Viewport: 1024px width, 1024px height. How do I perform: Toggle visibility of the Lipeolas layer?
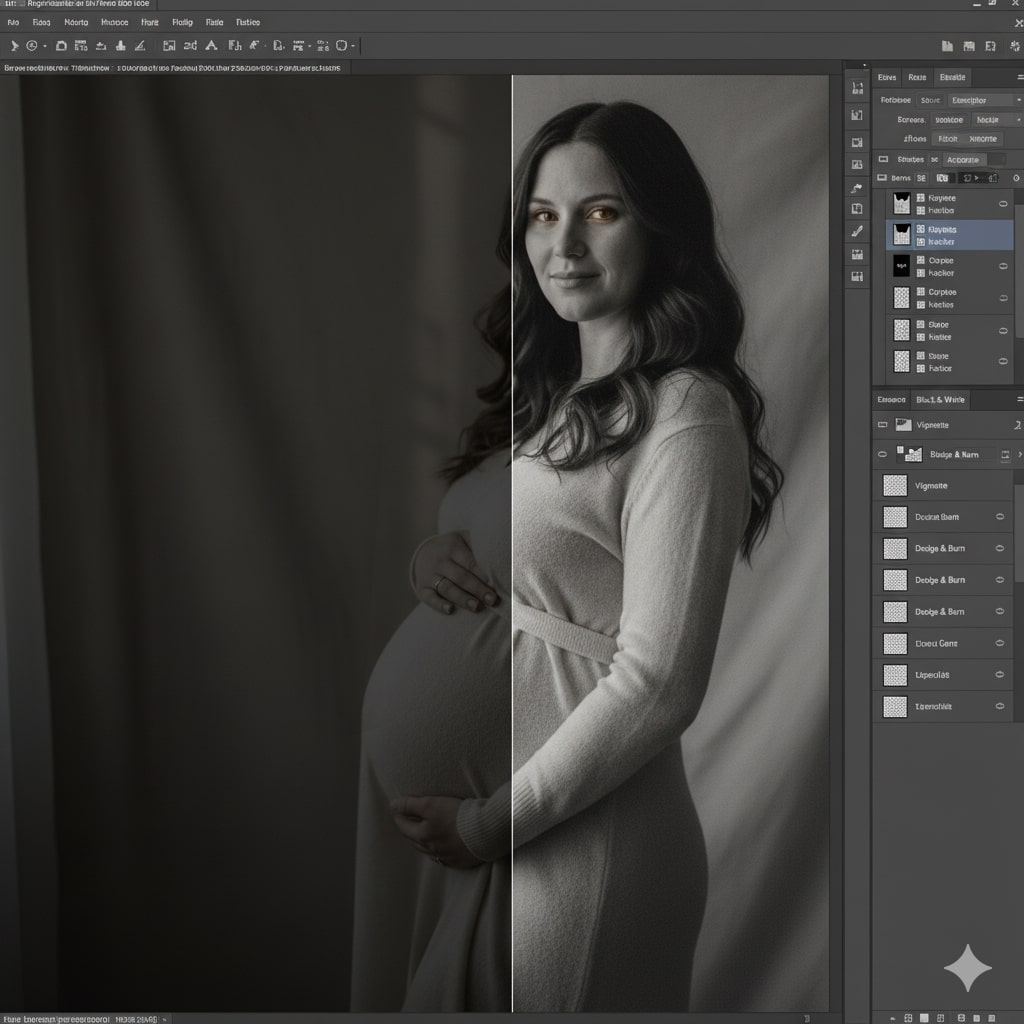coord(999,675)
